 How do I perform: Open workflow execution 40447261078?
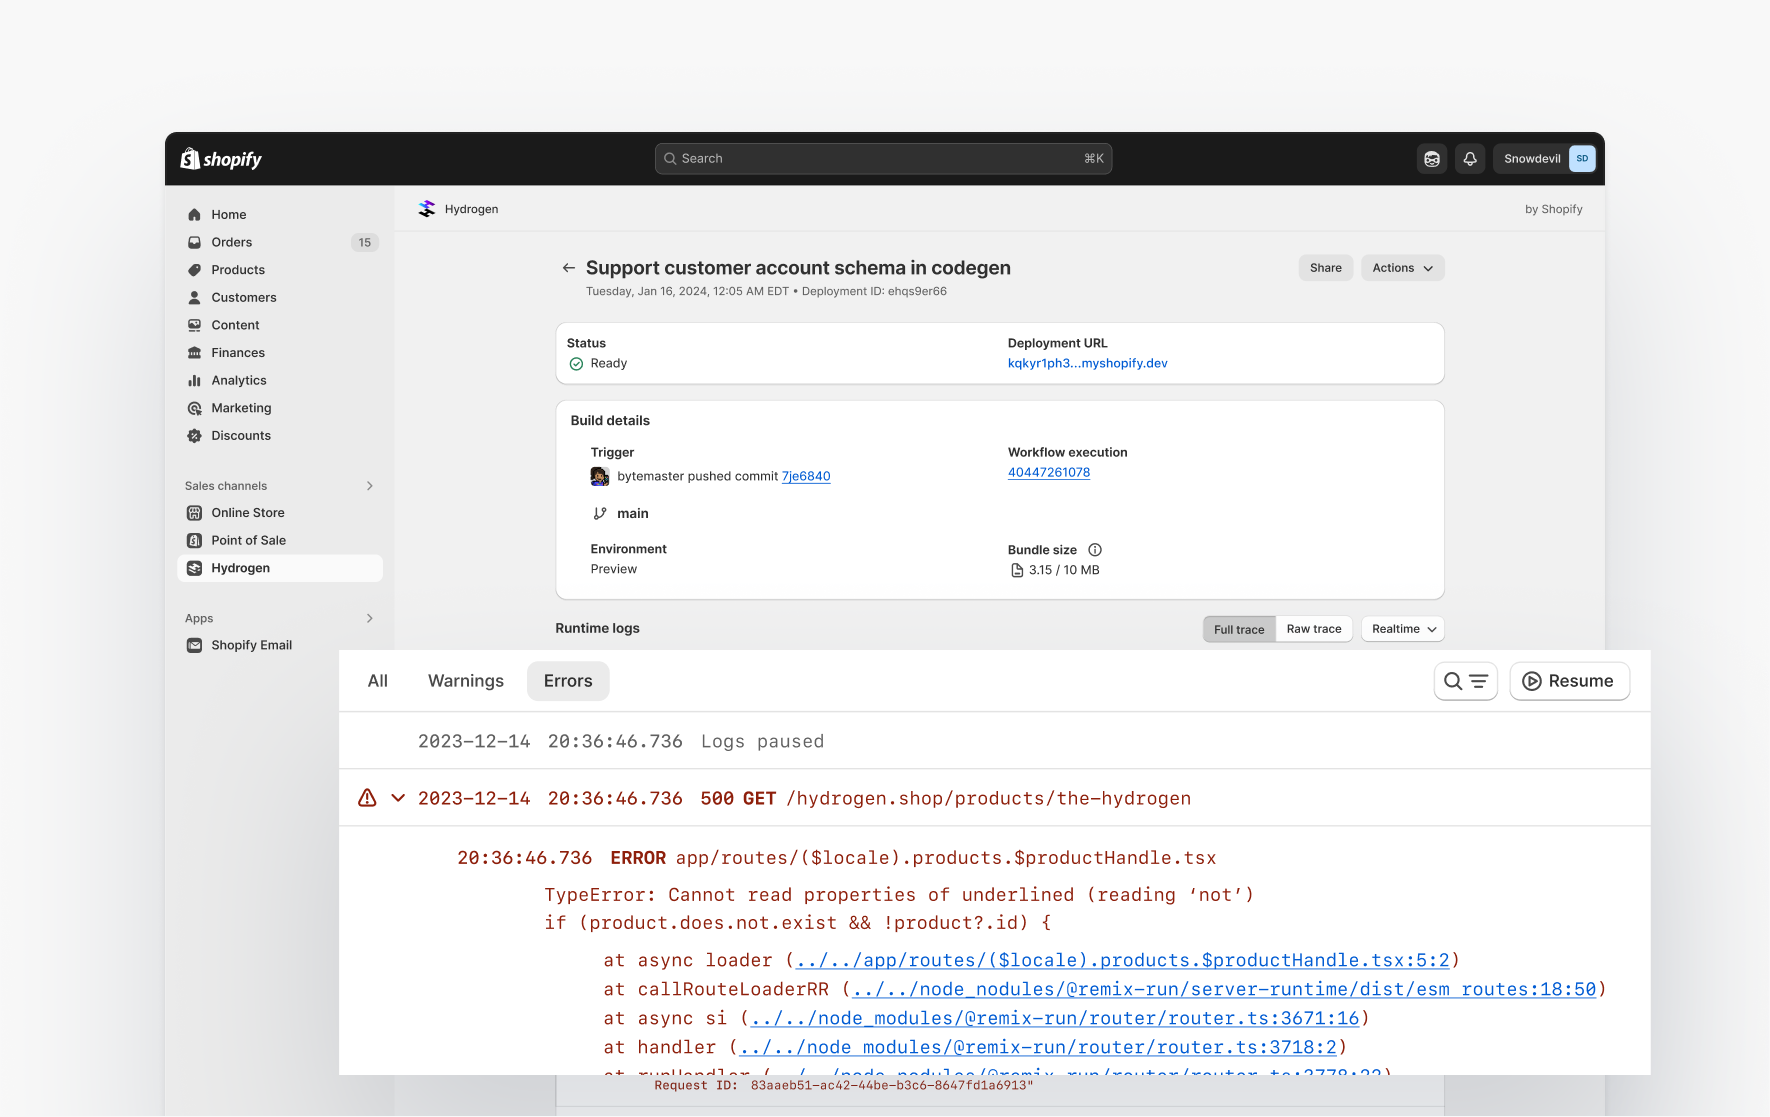coord(1048,473)
